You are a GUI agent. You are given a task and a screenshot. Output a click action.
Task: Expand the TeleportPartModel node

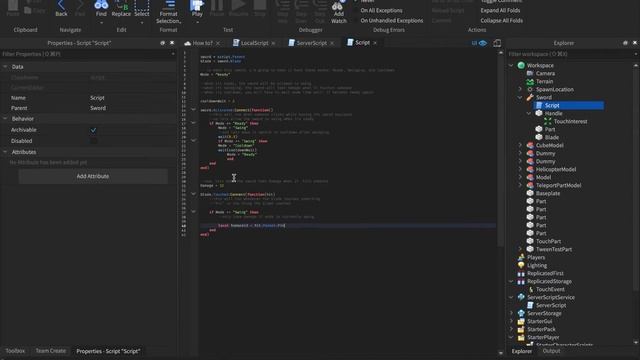click(520, 185)
